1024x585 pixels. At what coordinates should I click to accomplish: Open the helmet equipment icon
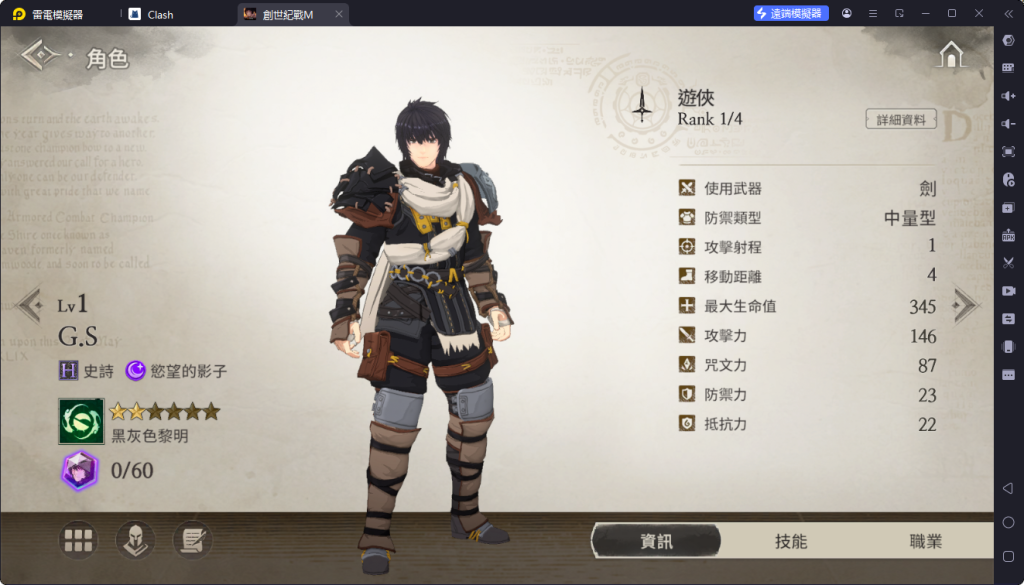coord(135,541)
